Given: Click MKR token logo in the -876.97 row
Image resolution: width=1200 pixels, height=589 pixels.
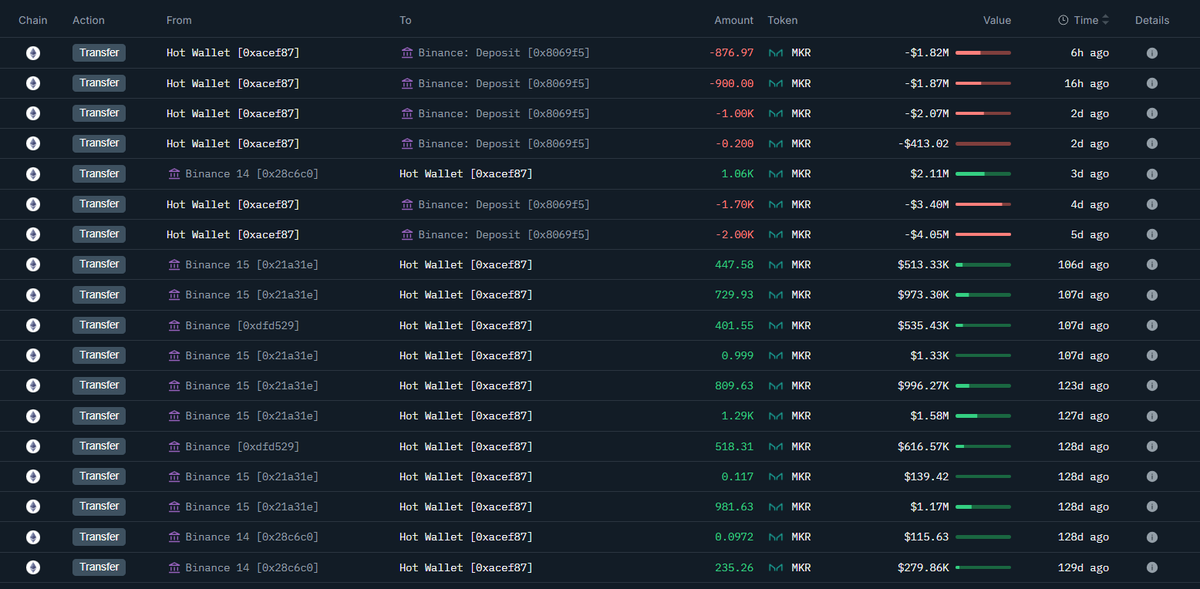Looking at the screenshot, I should pos(775,53).
